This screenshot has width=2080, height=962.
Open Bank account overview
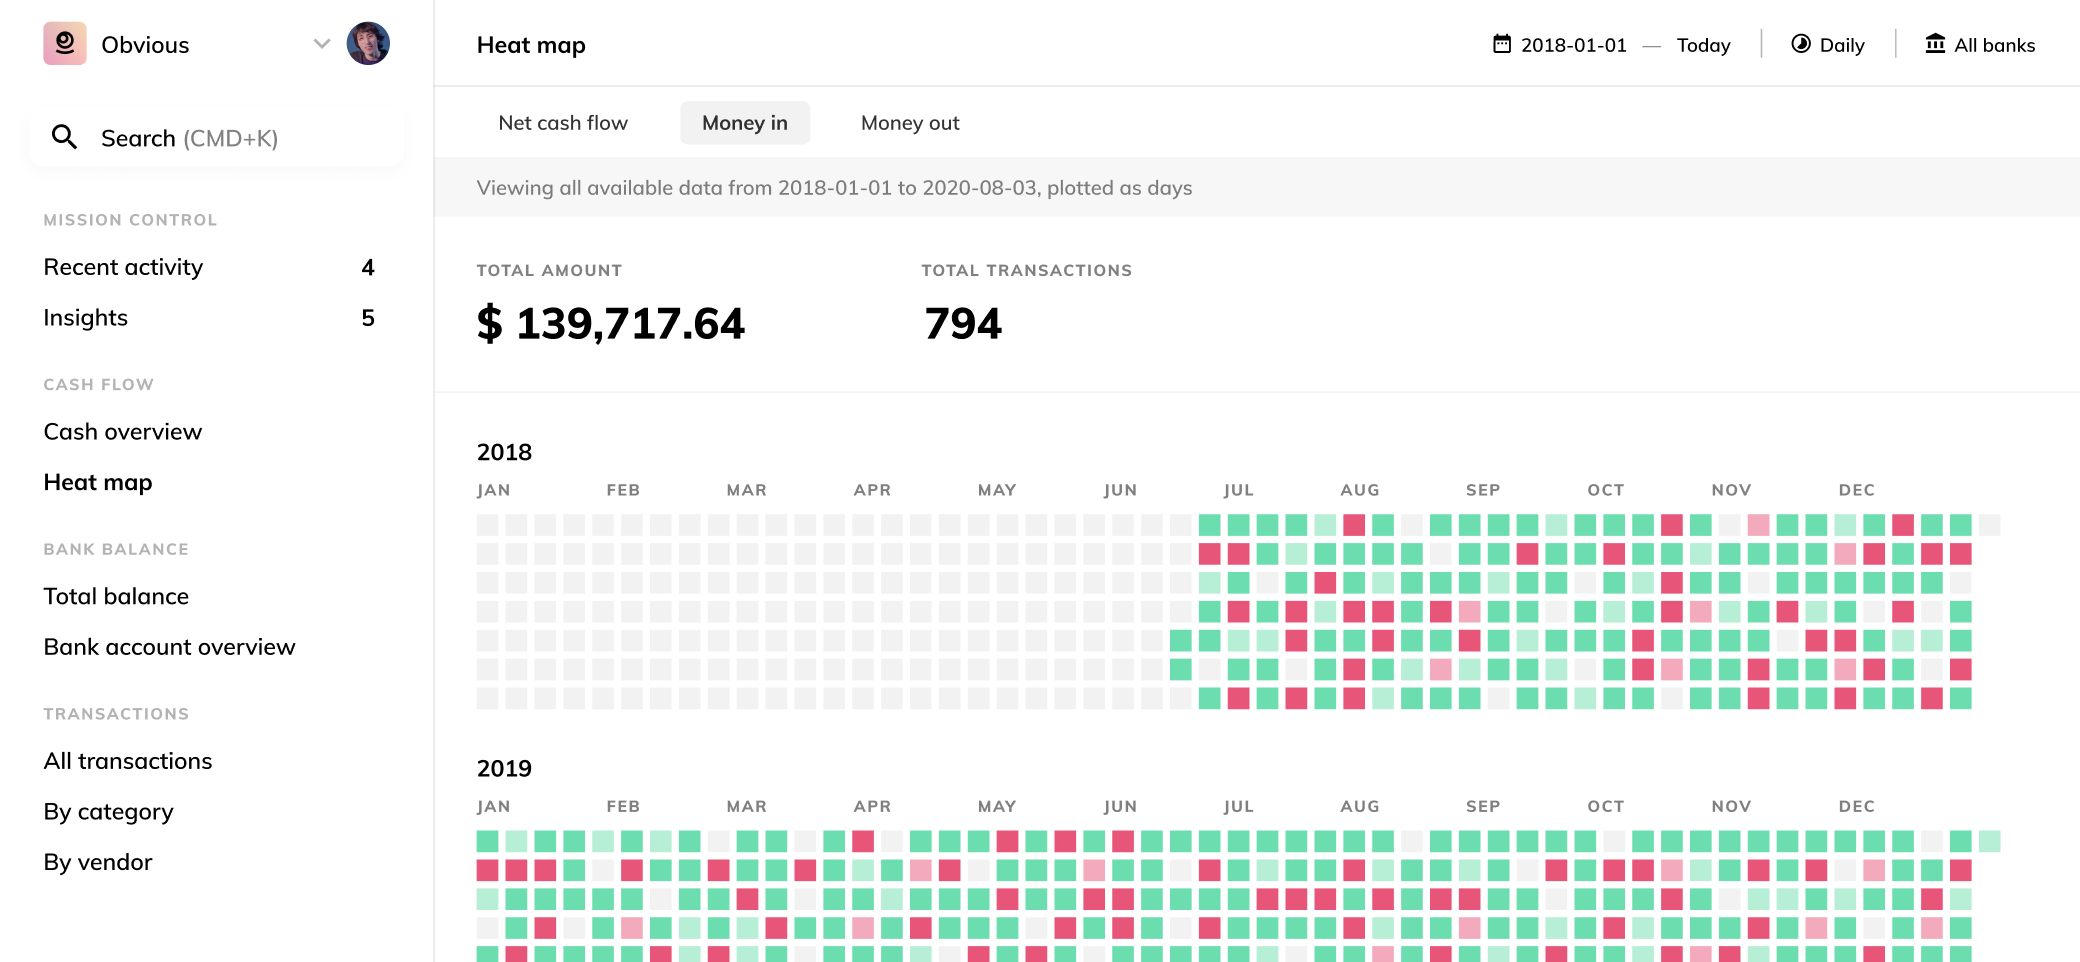click(170, 647)
